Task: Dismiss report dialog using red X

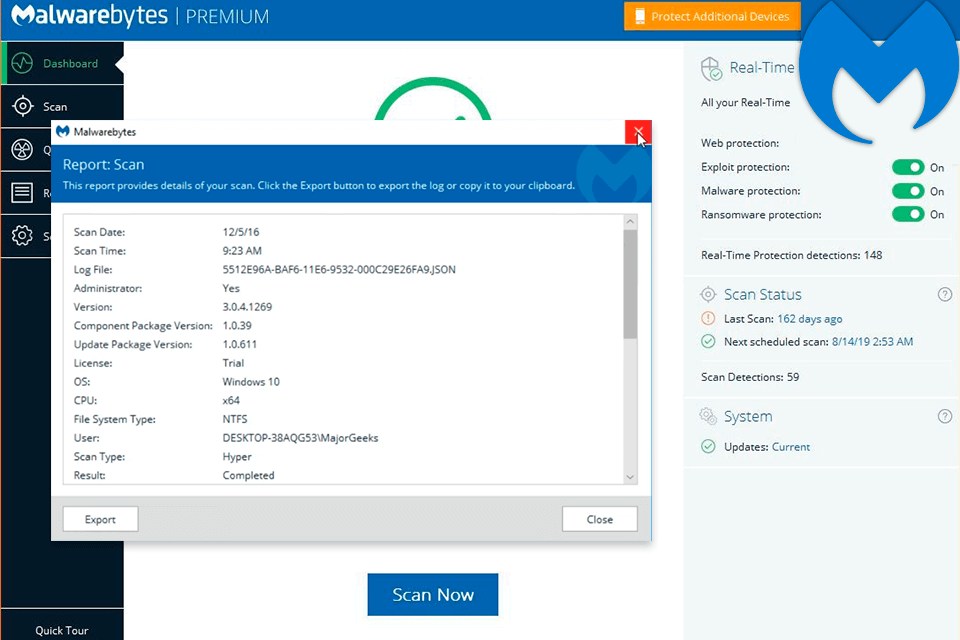Action: [638, 132]
